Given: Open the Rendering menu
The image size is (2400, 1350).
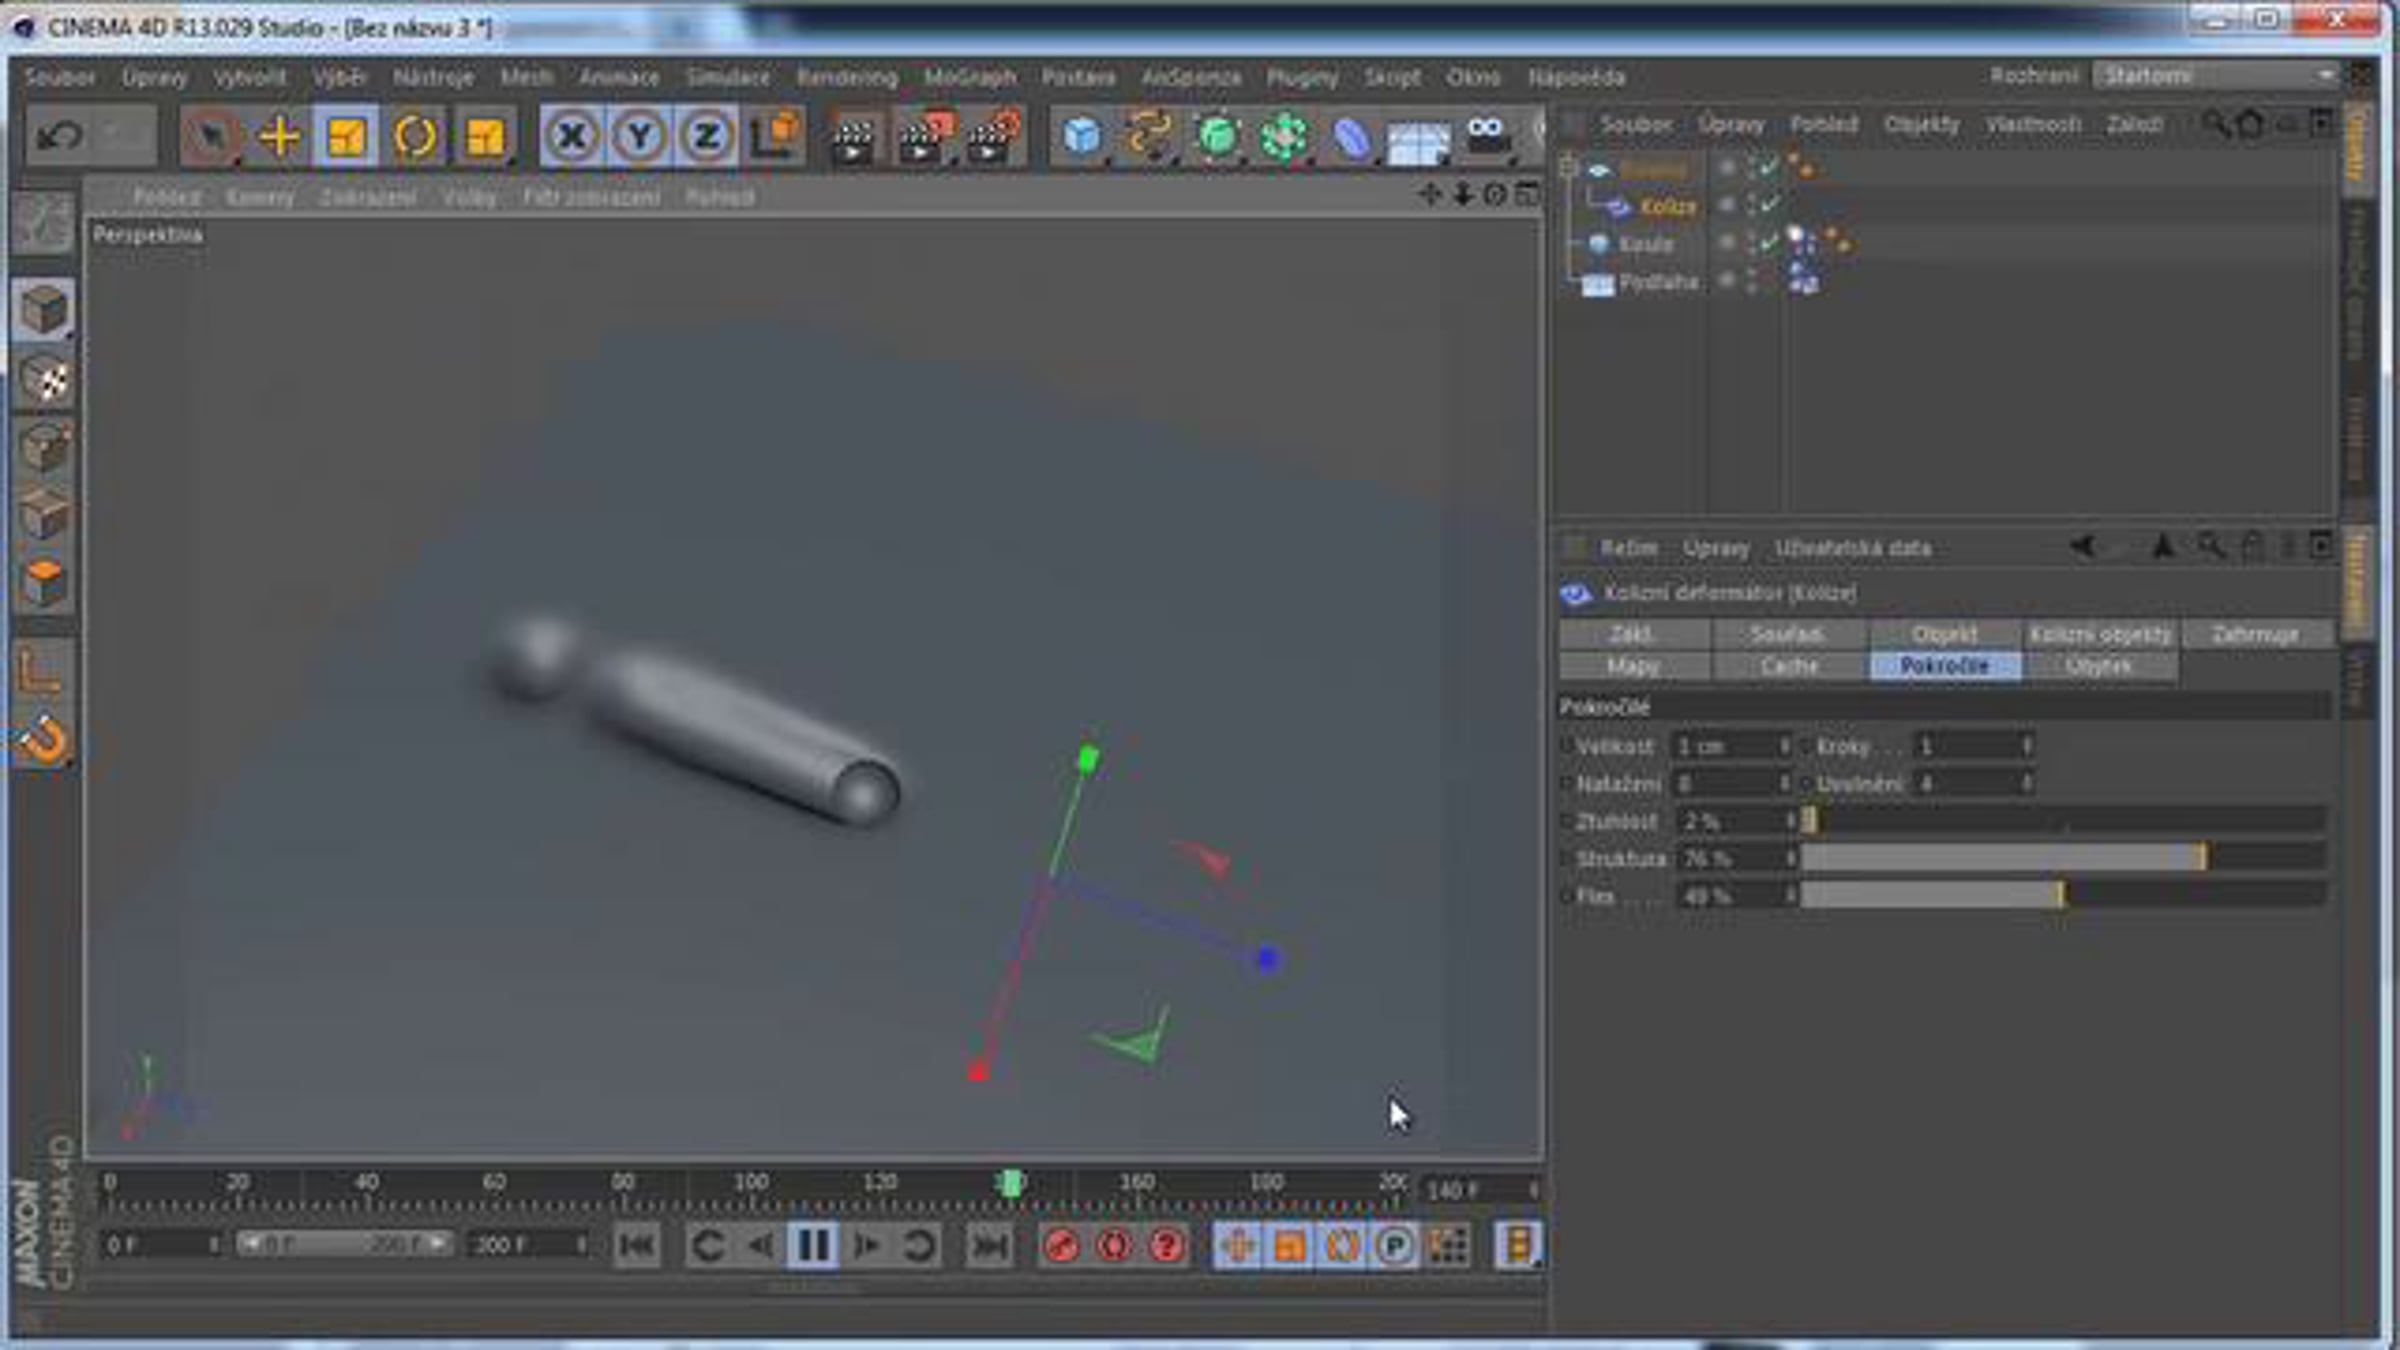Looking at the screenshot, I should (x=847, y=77).
